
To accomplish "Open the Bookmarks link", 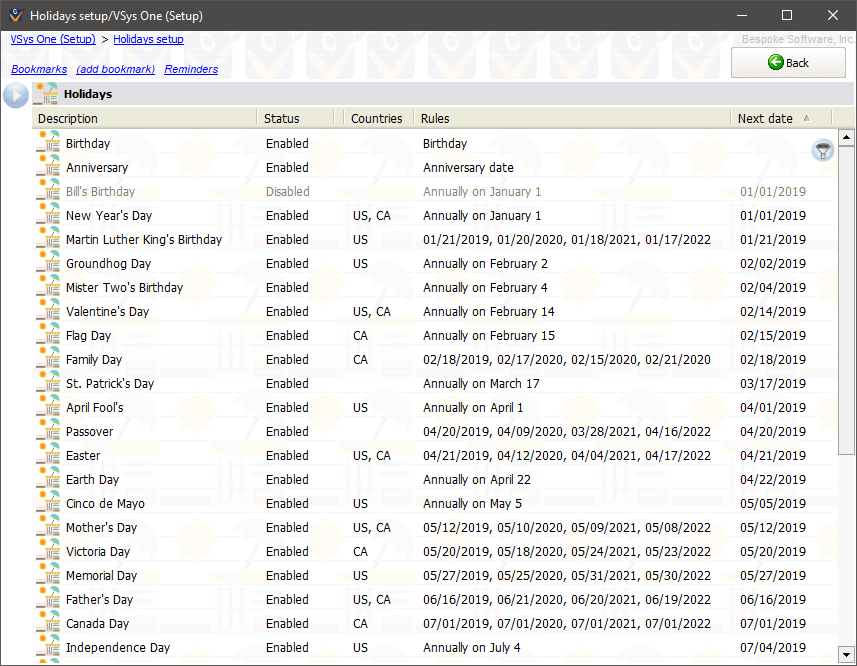I will click(39, 69).
